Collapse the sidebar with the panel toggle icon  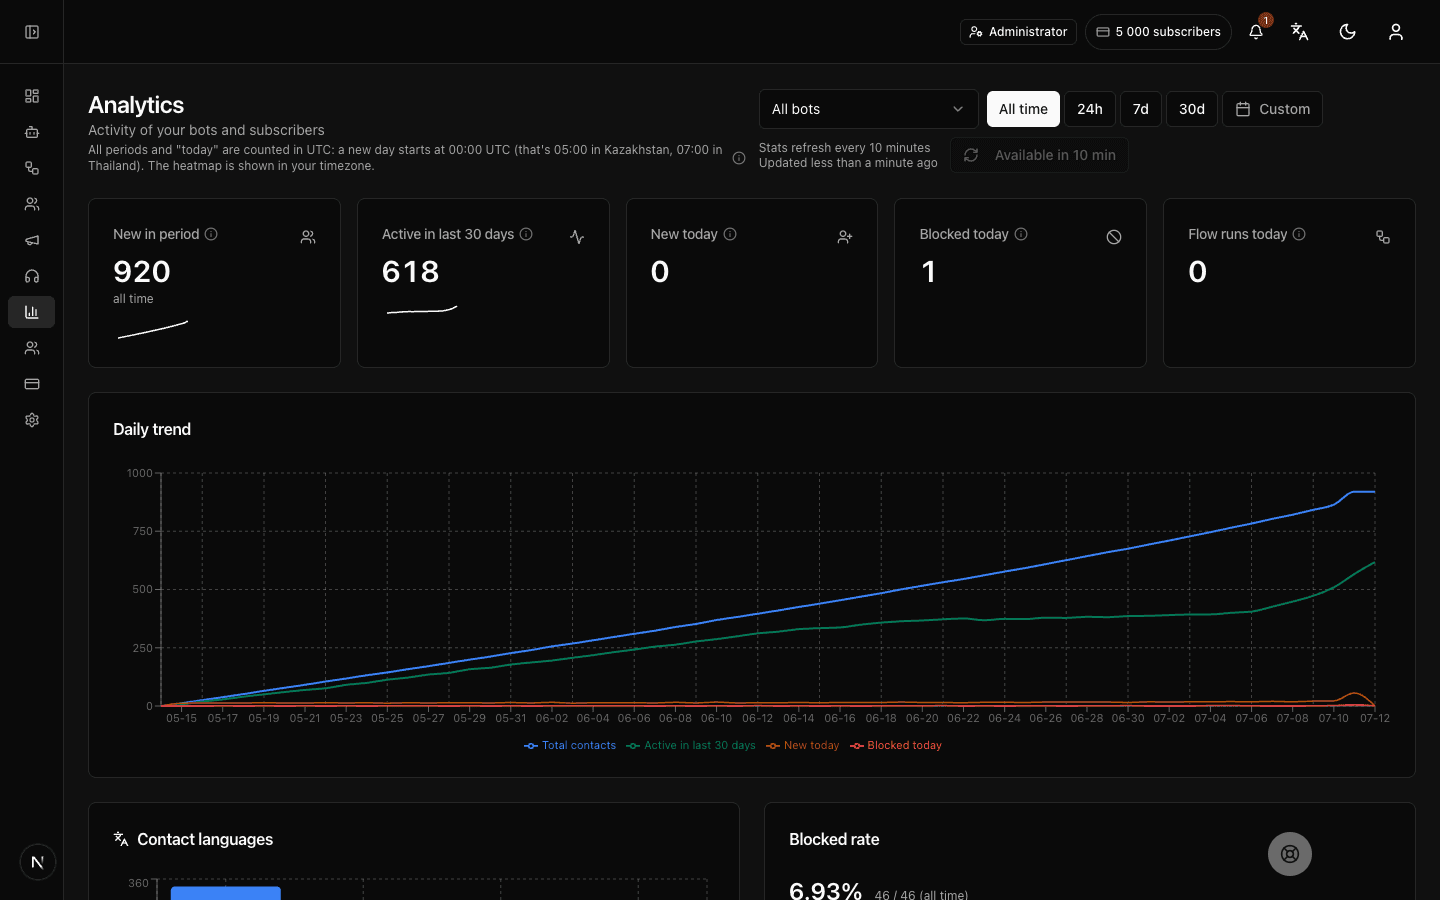point(32,32)
